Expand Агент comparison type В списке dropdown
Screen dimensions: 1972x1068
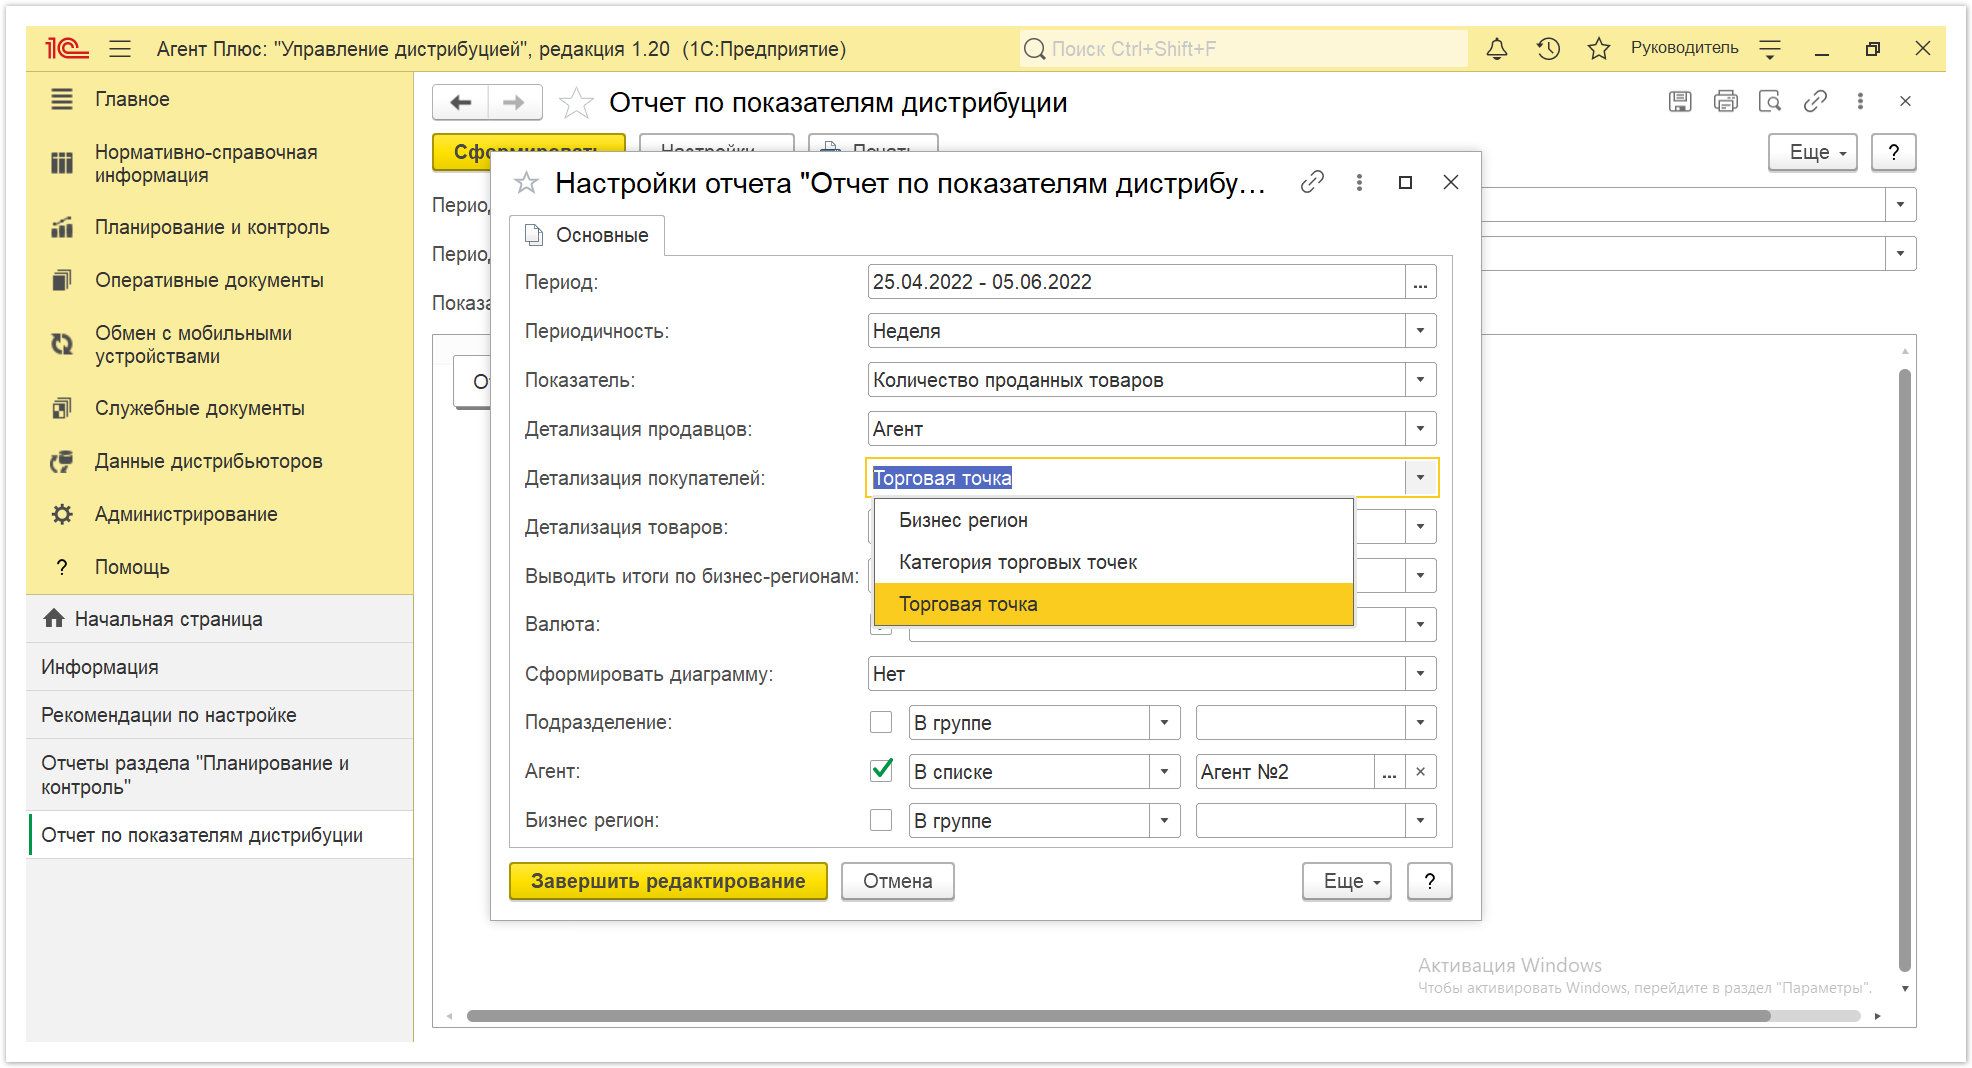[1164, 772]
